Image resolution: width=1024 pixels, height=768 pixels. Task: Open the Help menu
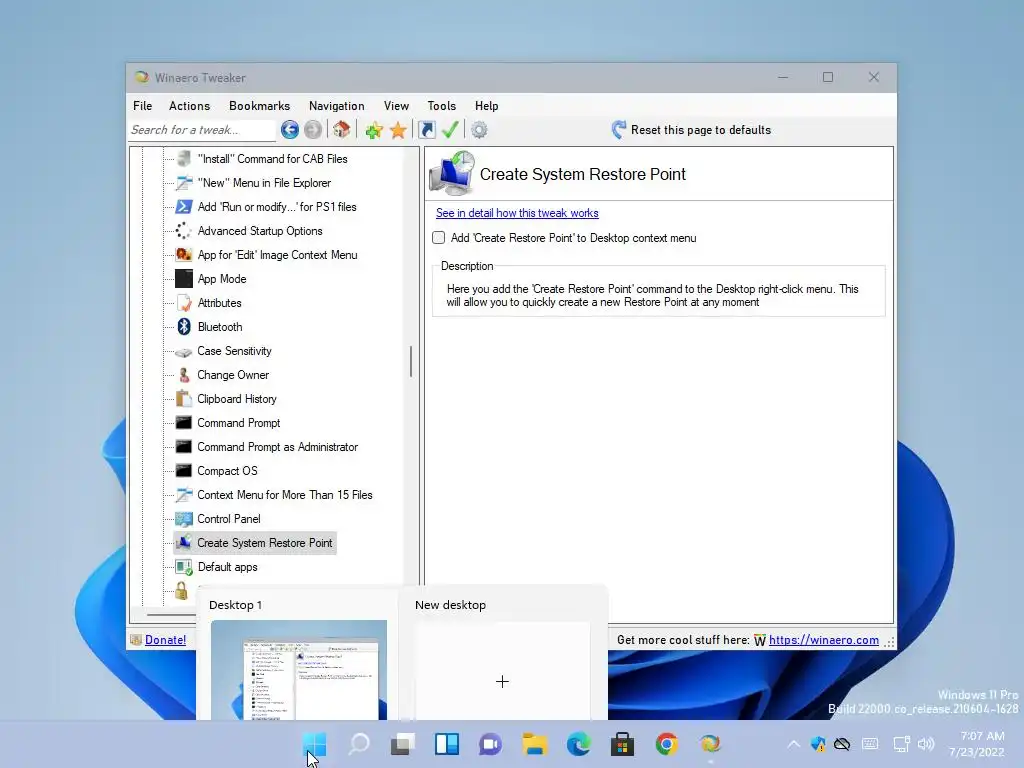(487, 106)
